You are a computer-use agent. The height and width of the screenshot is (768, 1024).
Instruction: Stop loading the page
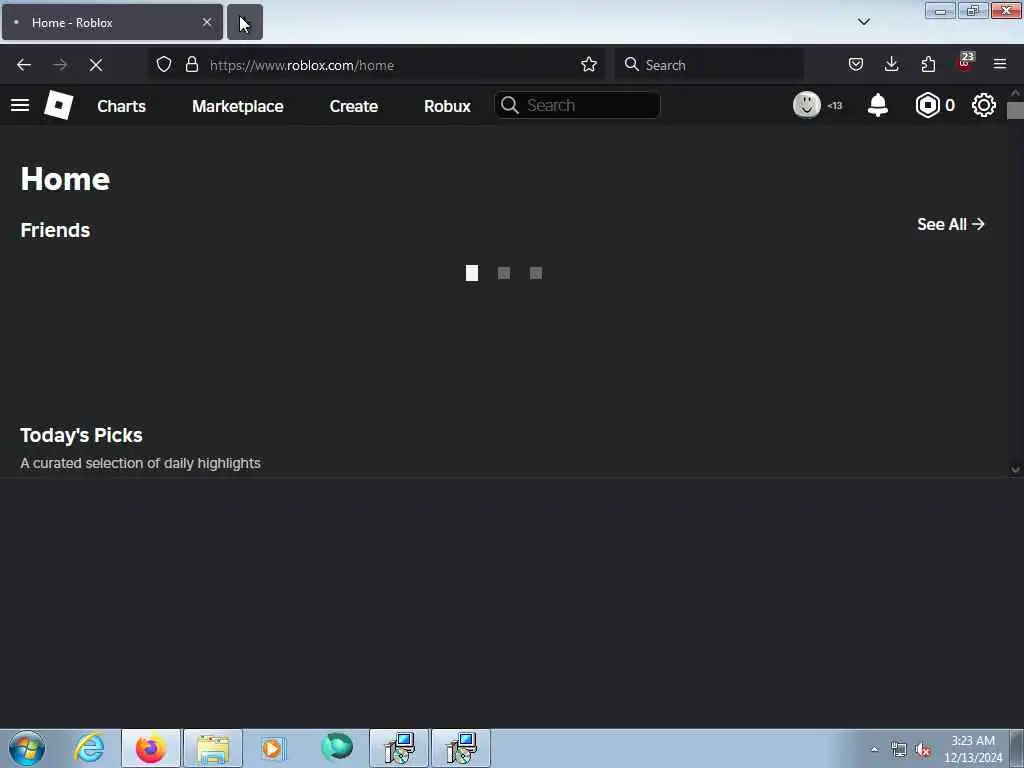[x=95, y=65]
